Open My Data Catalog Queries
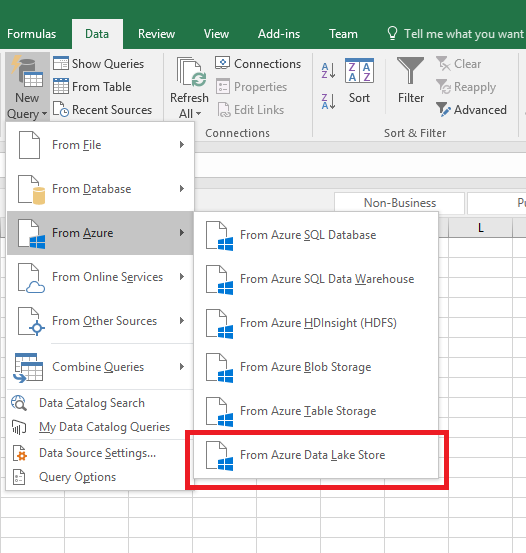 point(100,427)
